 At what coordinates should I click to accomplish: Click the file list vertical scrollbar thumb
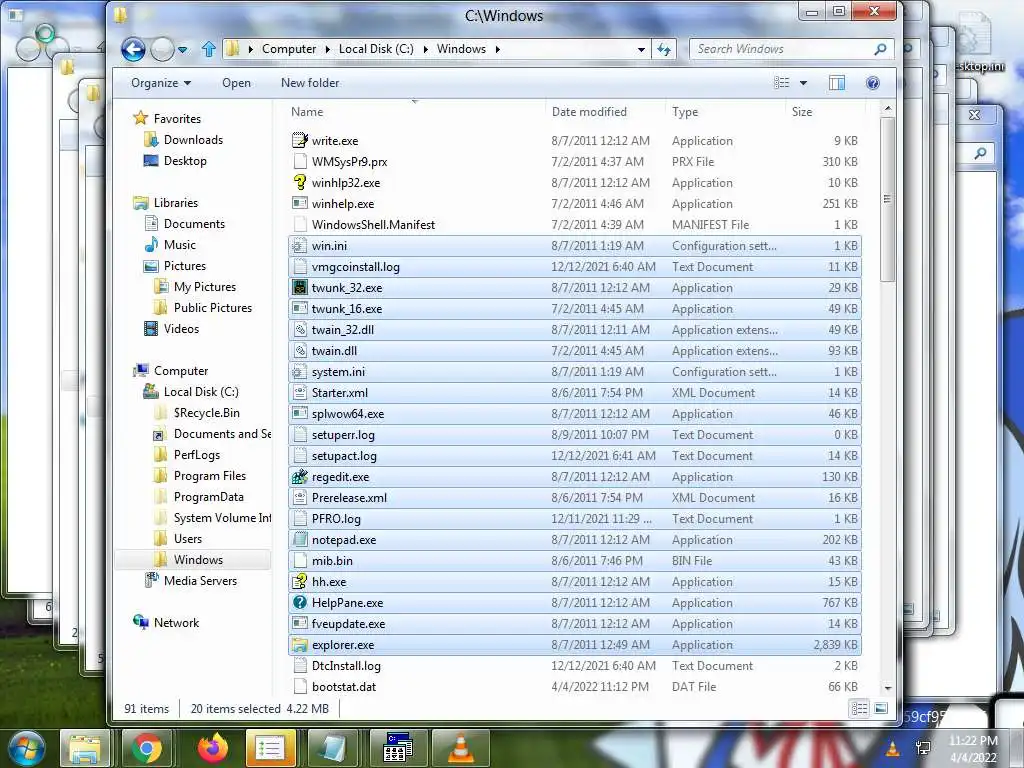(x=887, y=199)
